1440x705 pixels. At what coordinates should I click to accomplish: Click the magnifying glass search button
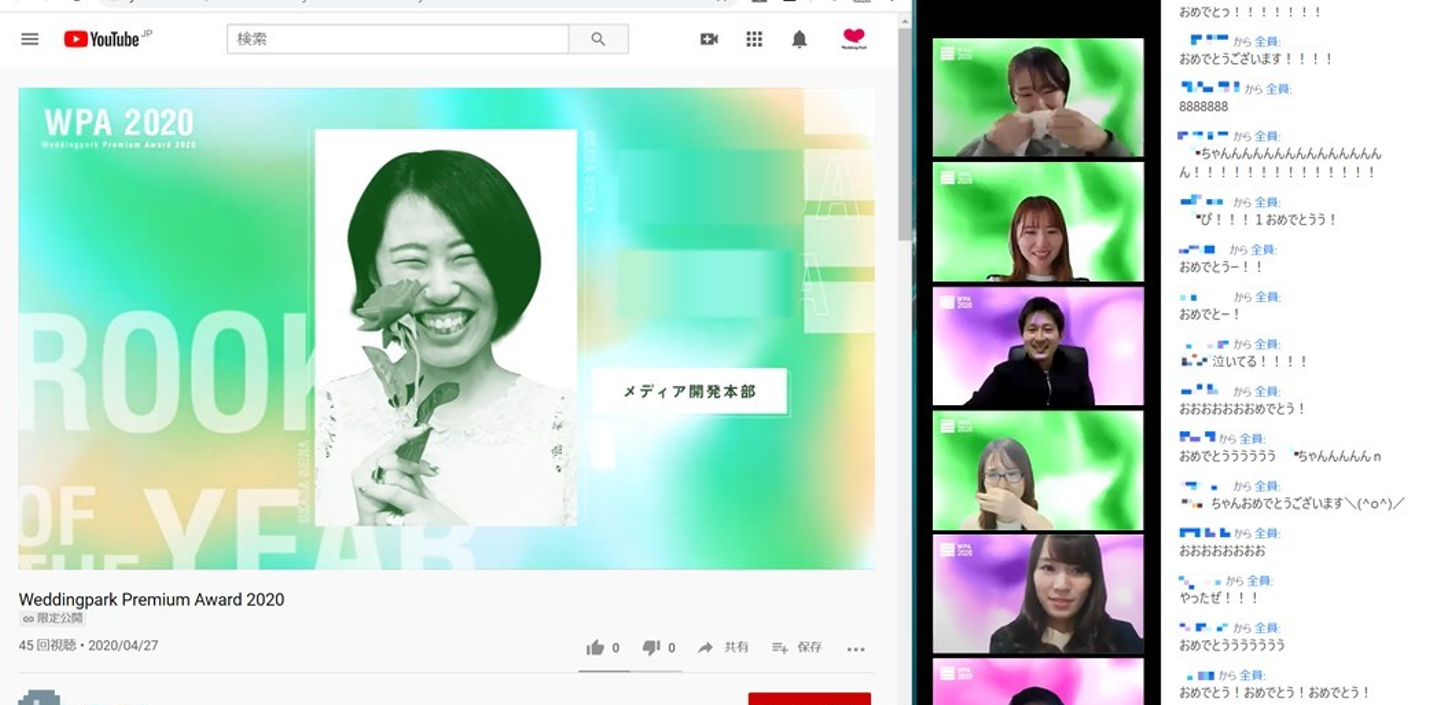[598, 39]
